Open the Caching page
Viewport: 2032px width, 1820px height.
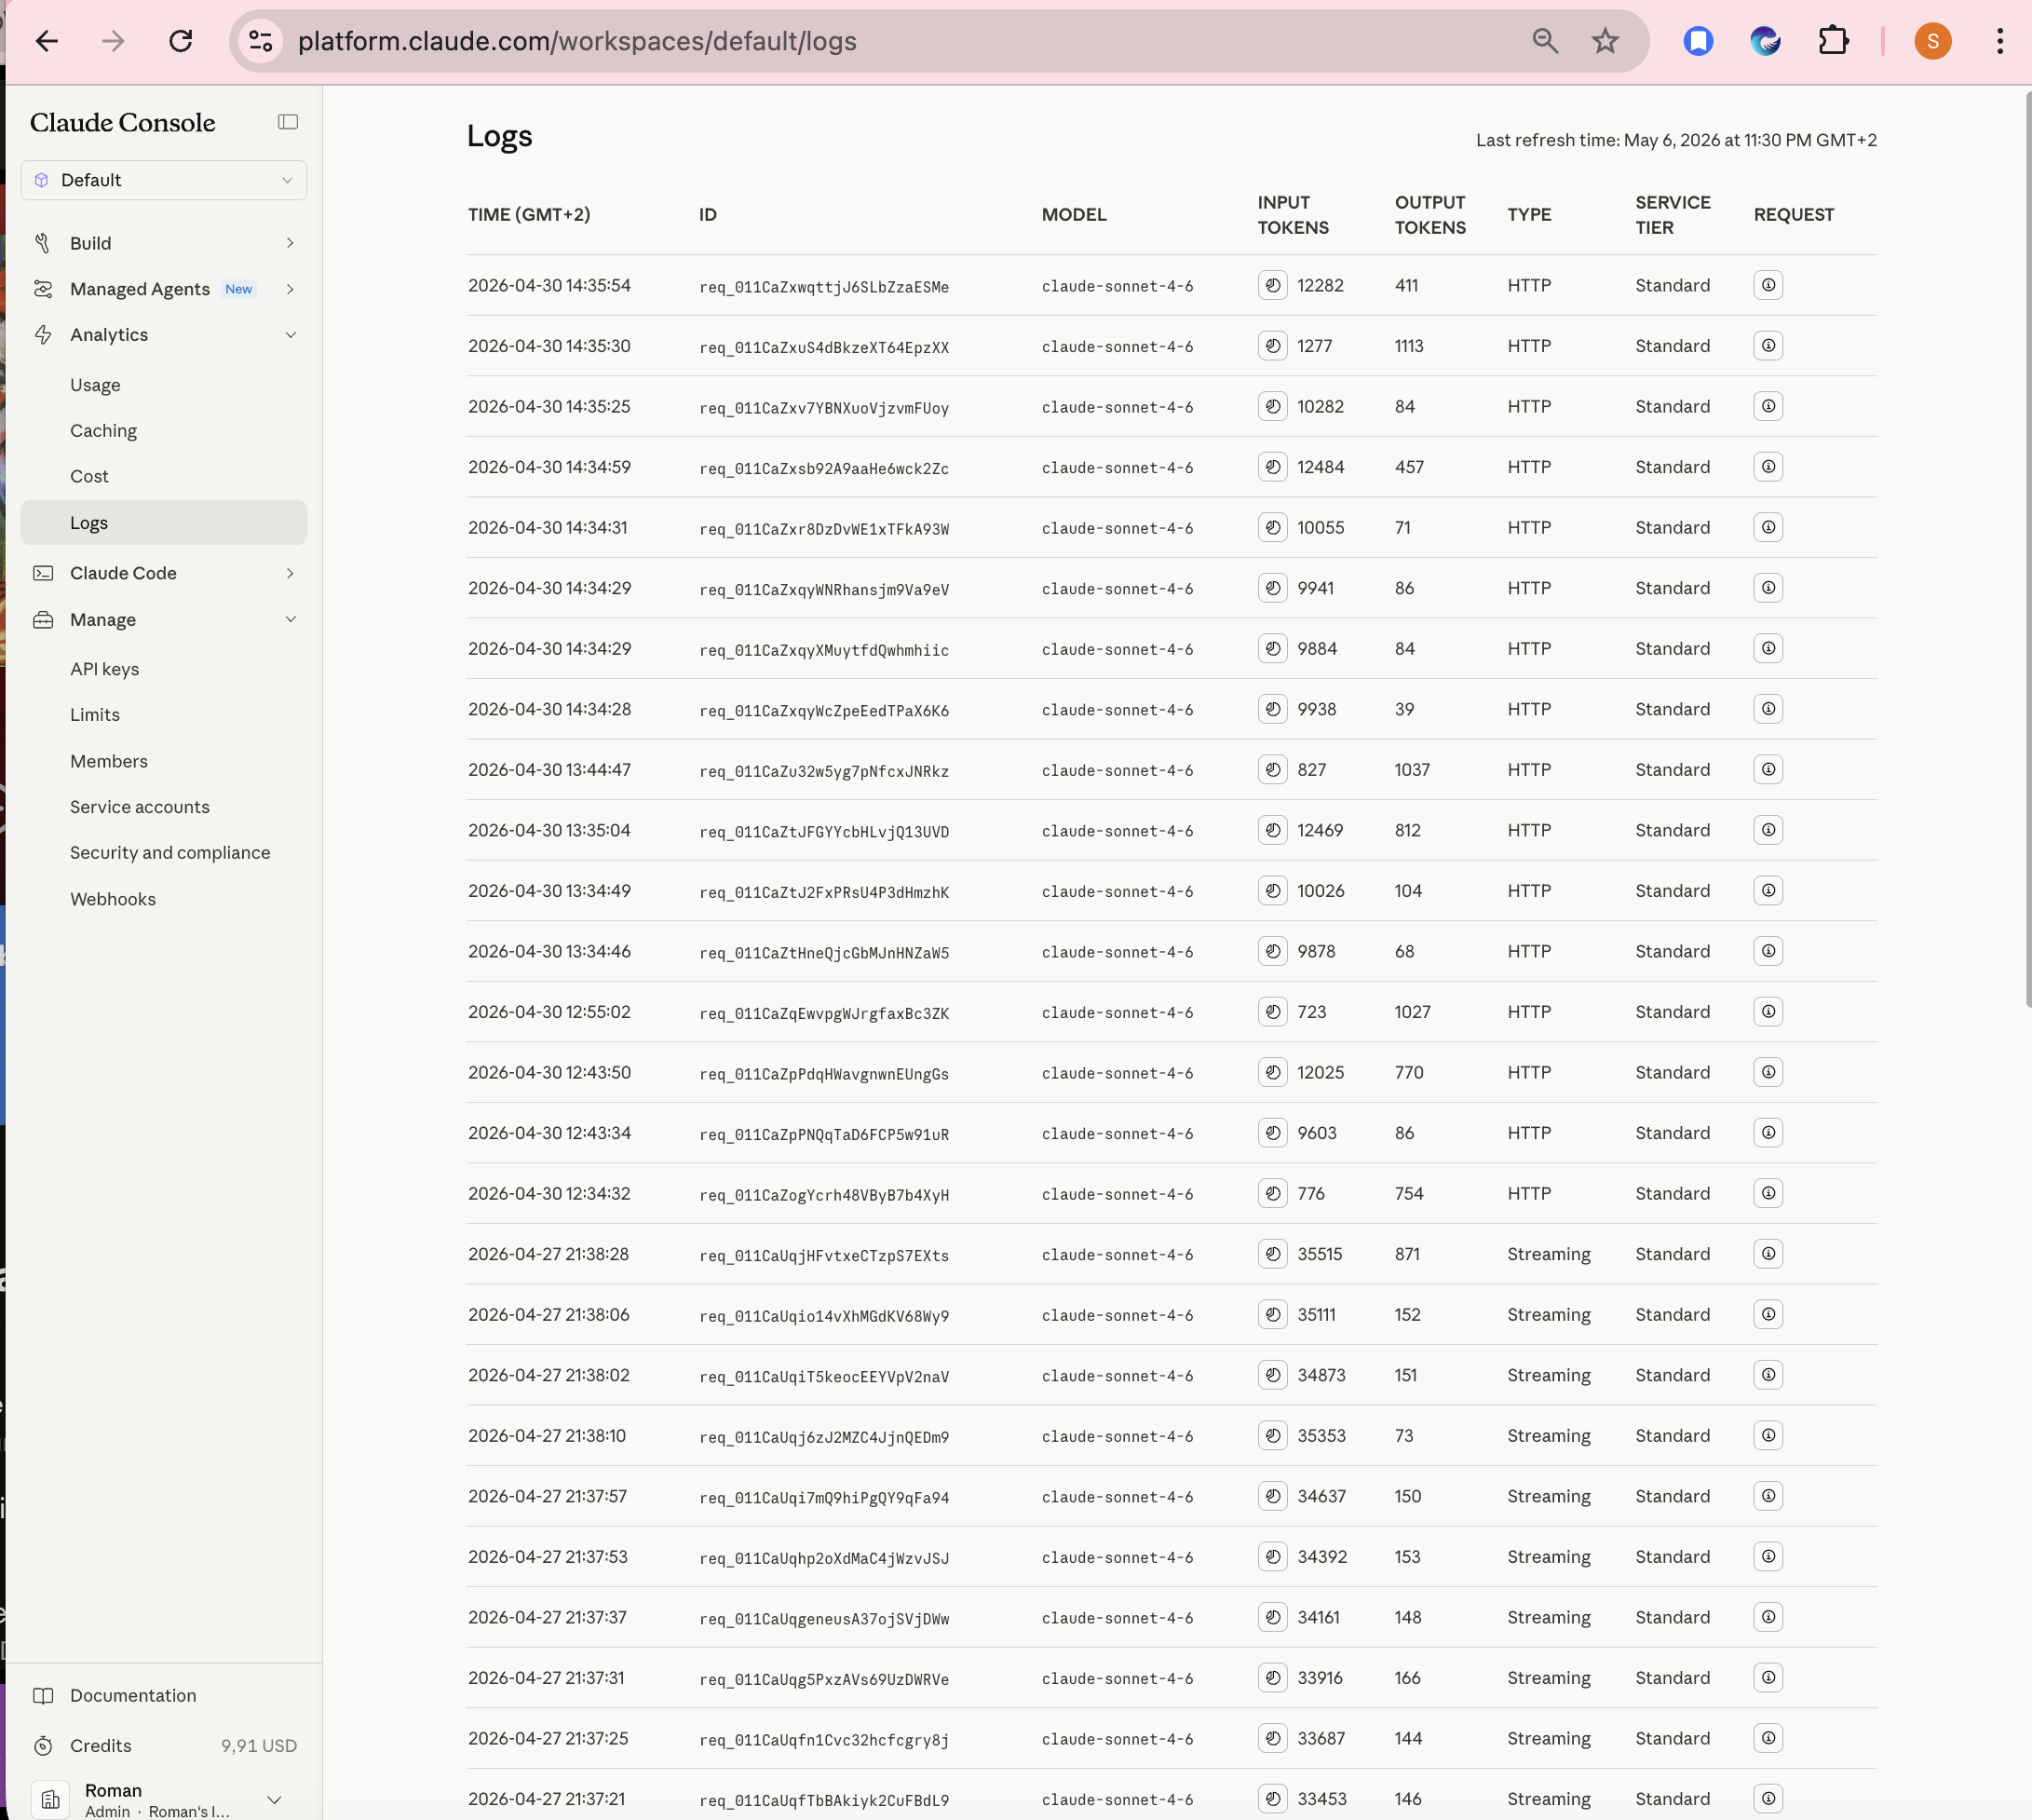(x=103, y=431)
